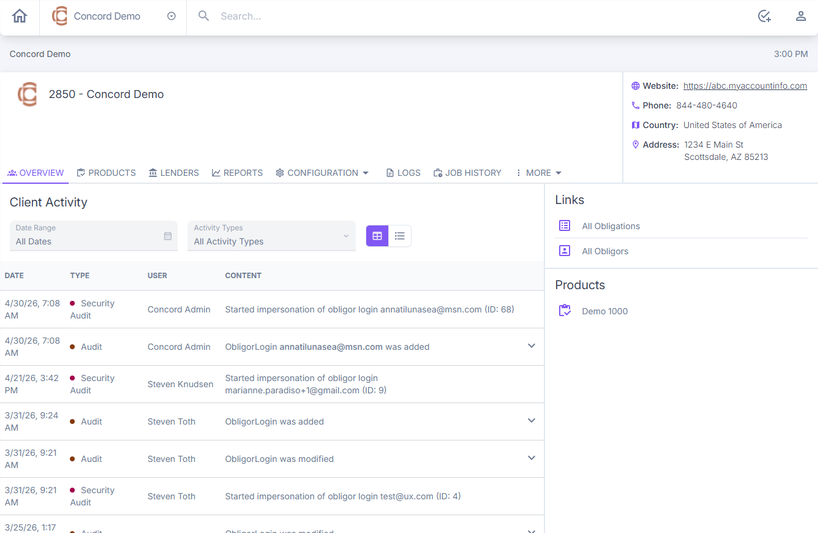This screenshot has height=533, width=818.
Task: Click the All Obligors person icon
Action: coord(564,250)
